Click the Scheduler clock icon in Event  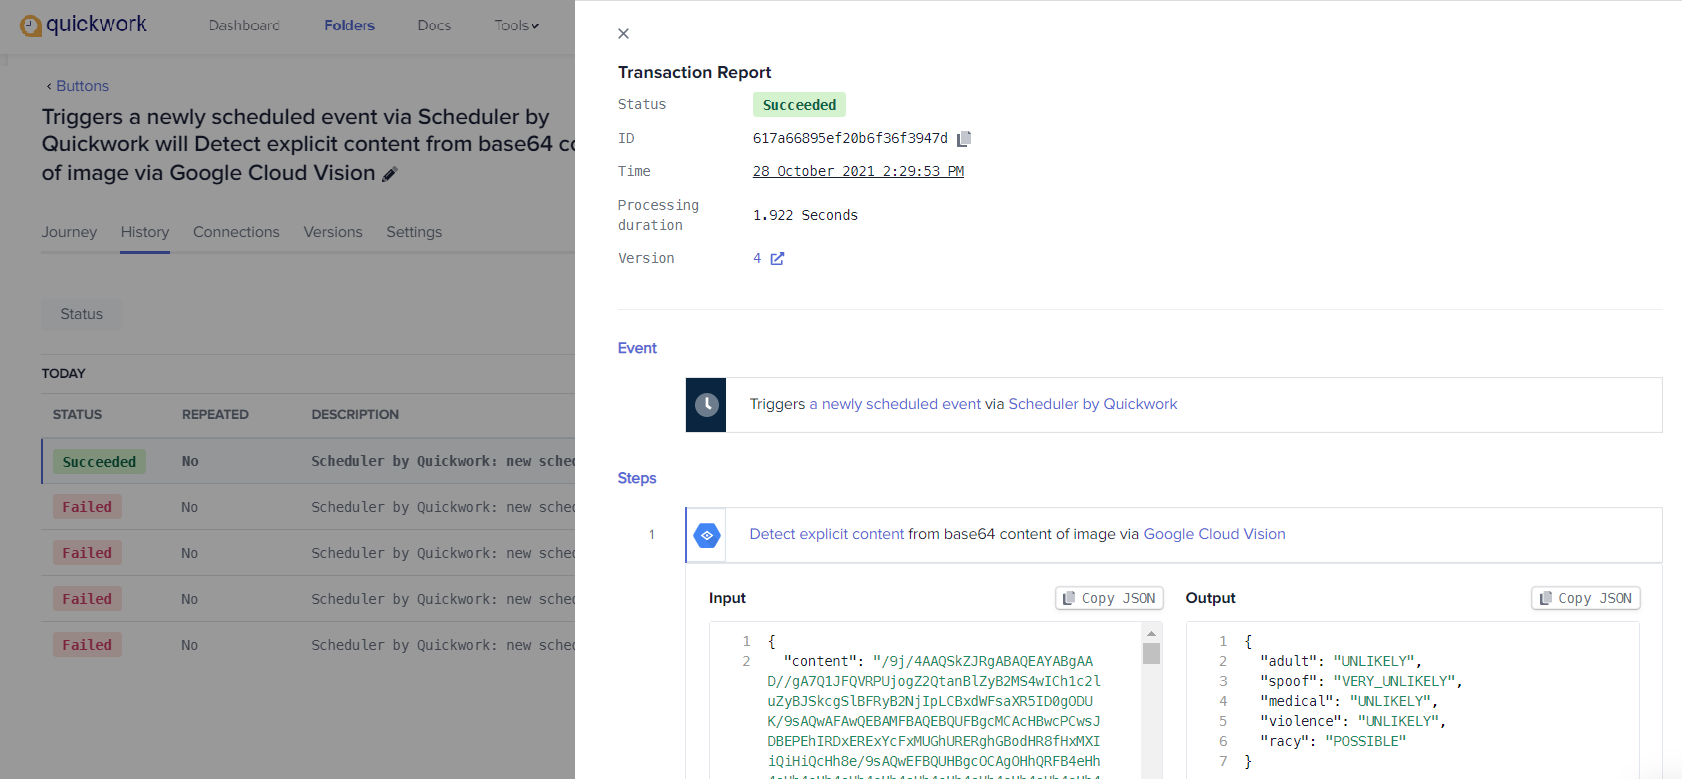point(706,405)
